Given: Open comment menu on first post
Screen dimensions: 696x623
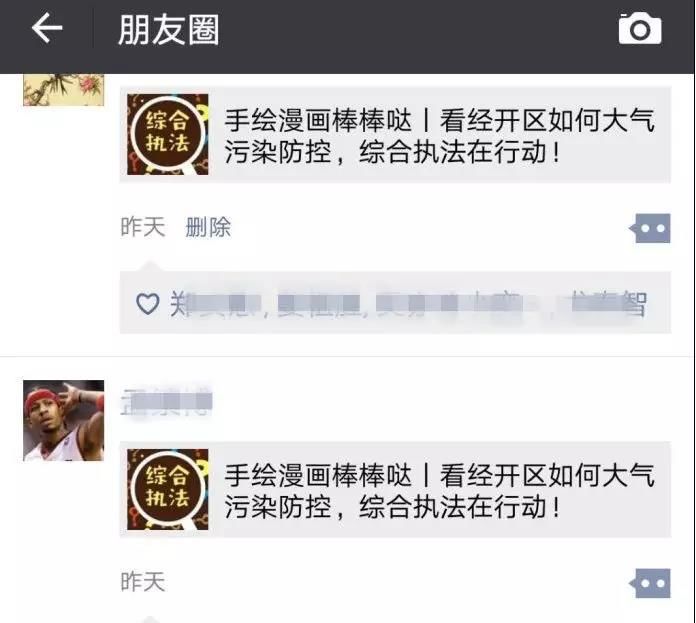Looking at the screenshot, I should tap(650, 228).
